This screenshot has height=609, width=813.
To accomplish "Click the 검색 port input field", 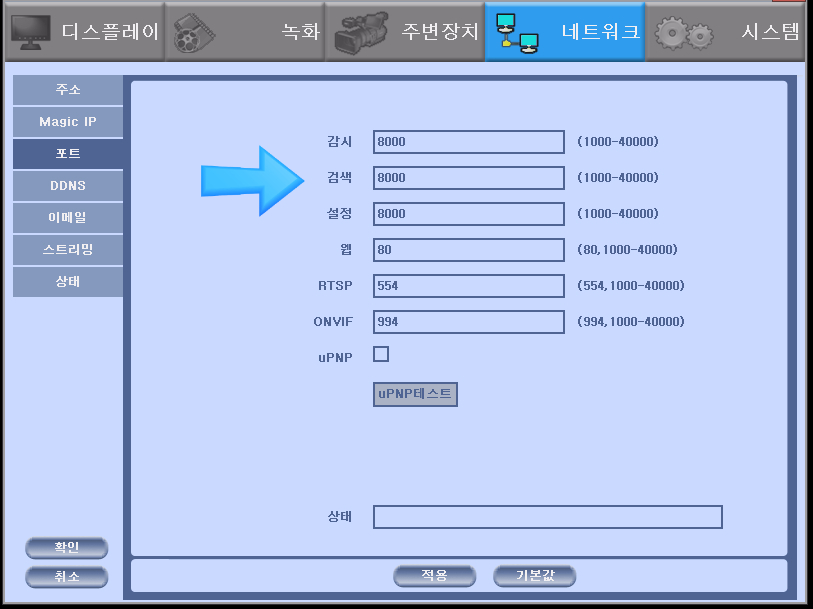I will pyautogui.click(x=469, y=178).
